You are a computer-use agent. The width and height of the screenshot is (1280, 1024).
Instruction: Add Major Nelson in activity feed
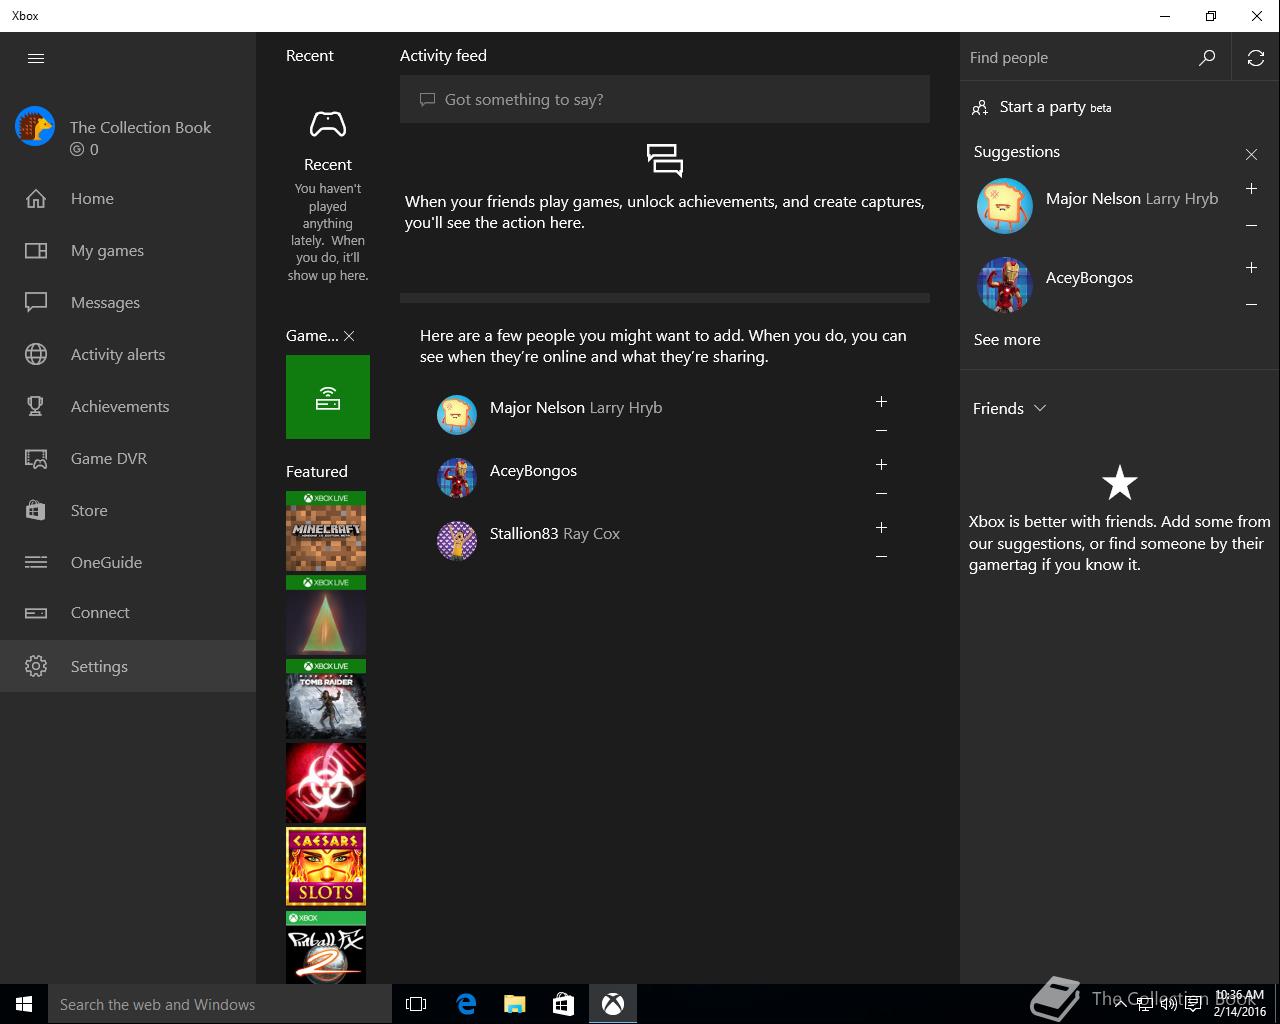881,401
